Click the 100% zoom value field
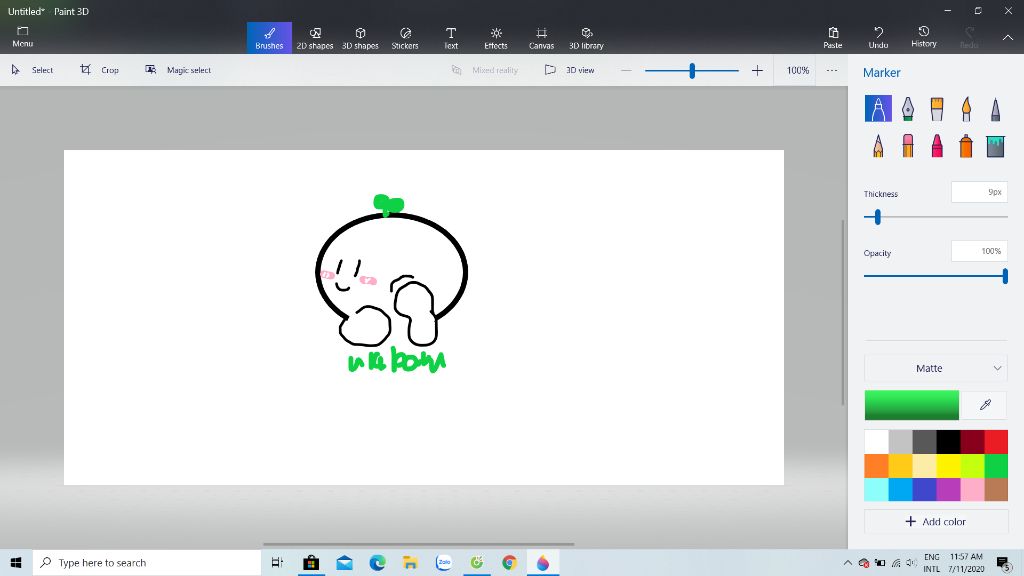Image resolution: width=1024 pixels, height=576 pixels. (797, 70)
